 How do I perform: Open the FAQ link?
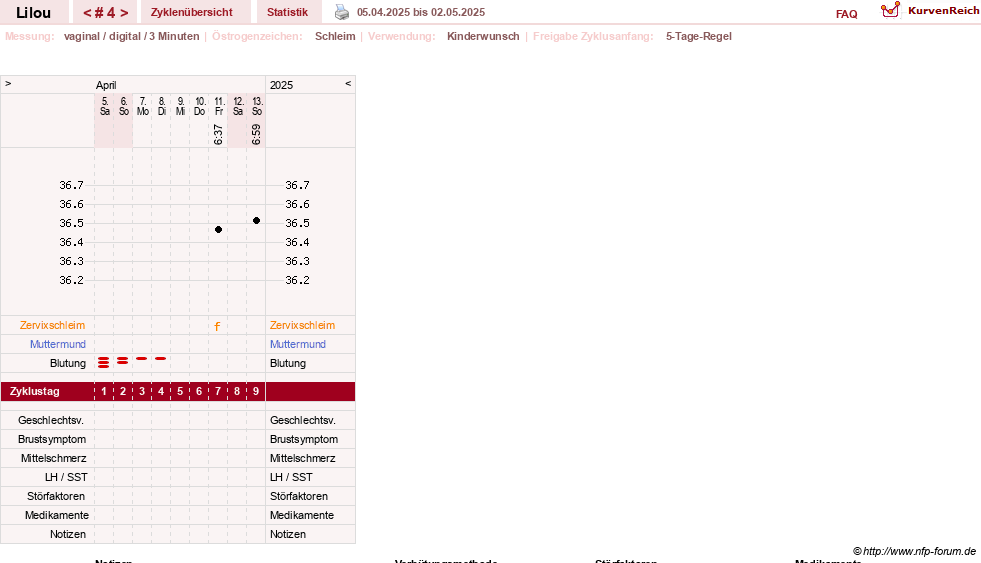(846, 14)
